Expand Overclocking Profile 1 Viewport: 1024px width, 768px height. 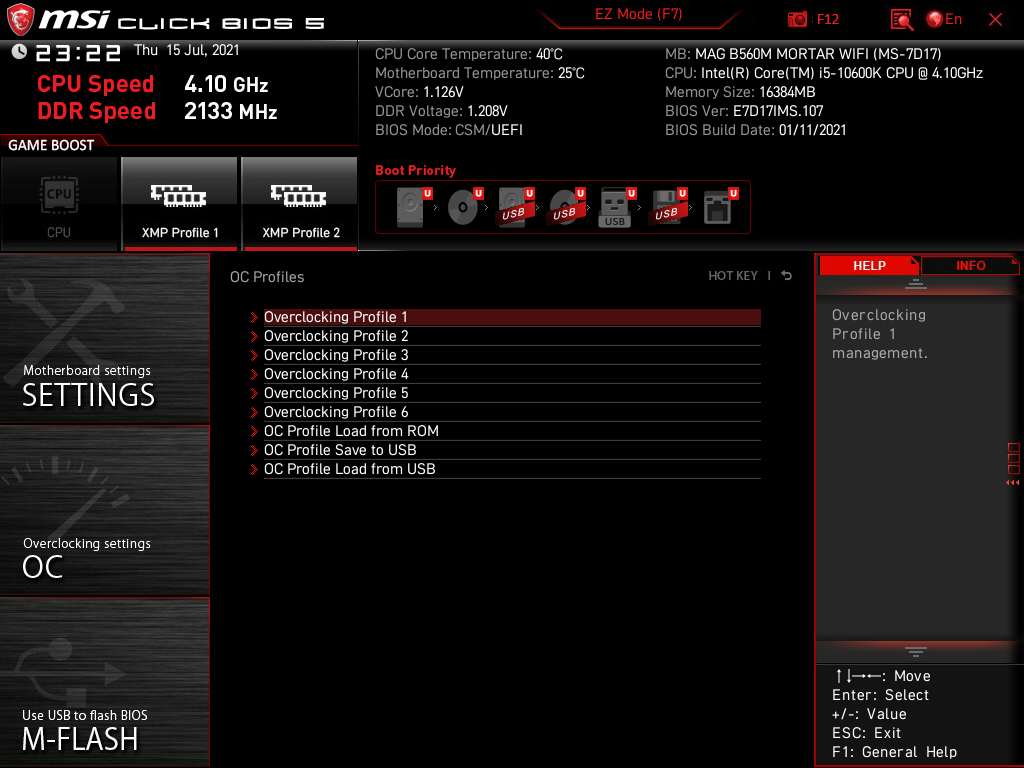[x=336, y=317]
